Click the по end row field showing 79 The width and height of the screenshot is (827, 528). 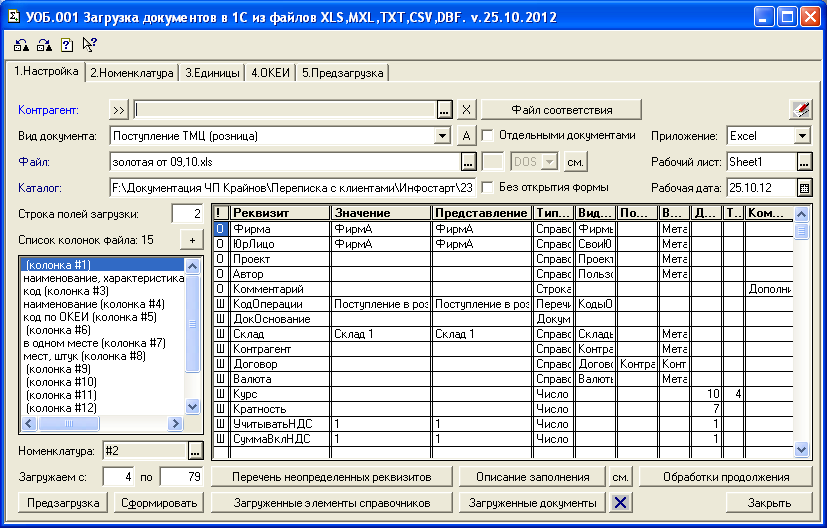(181, 477)
